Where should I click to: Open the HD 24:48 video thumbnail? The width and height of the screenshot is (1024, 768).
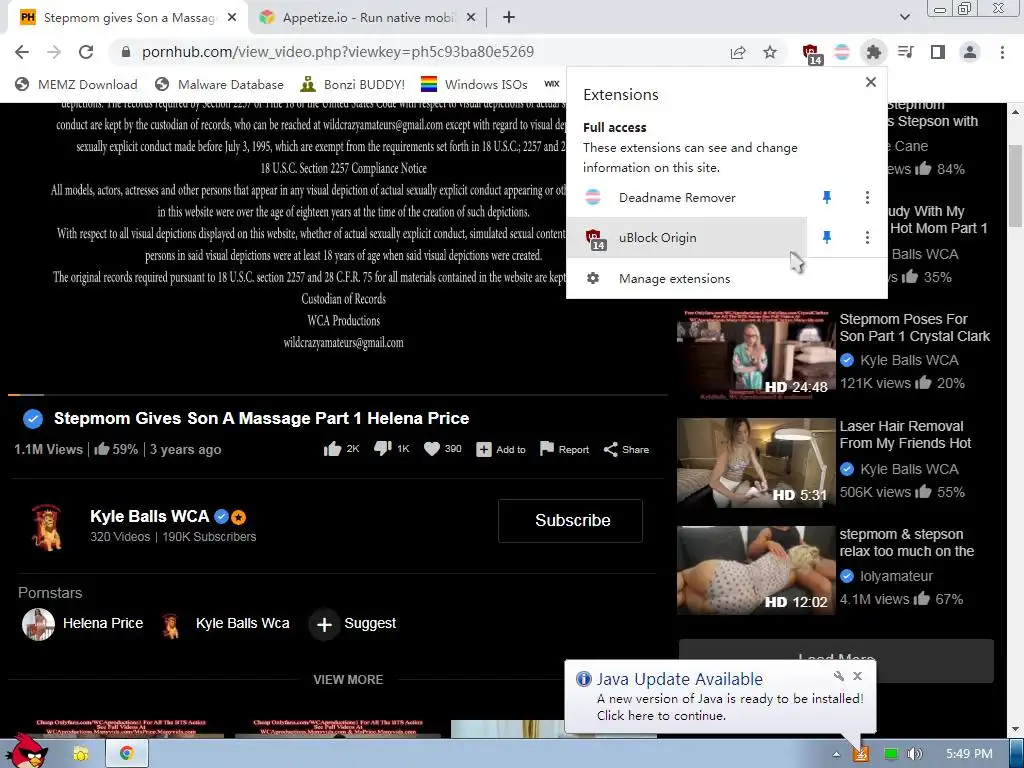coord(756,355)
